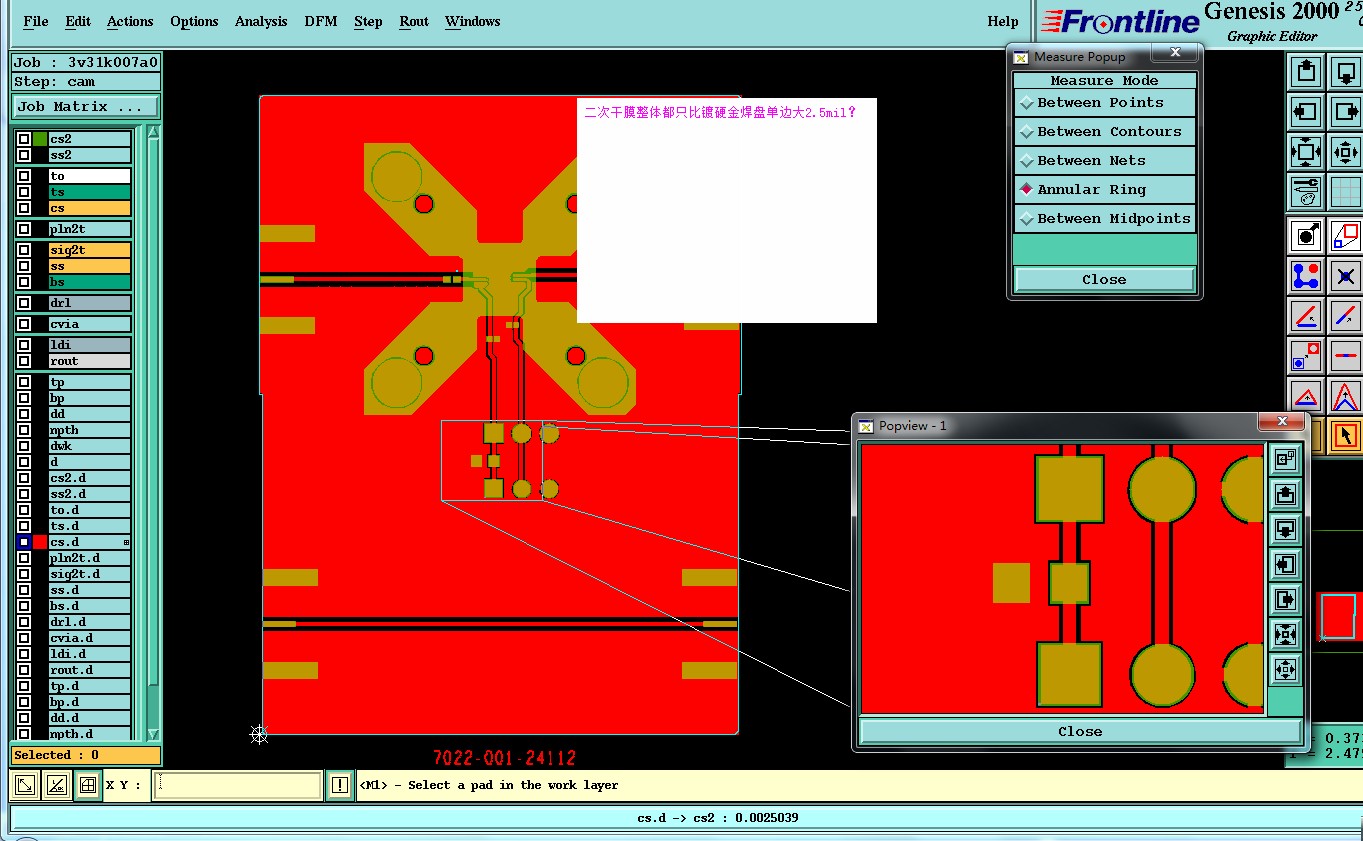Click the pan left arrow icon in right toolbar
Image resolution: width=1363 pixels, height=841 pixels.
[x=1306, y=111]
